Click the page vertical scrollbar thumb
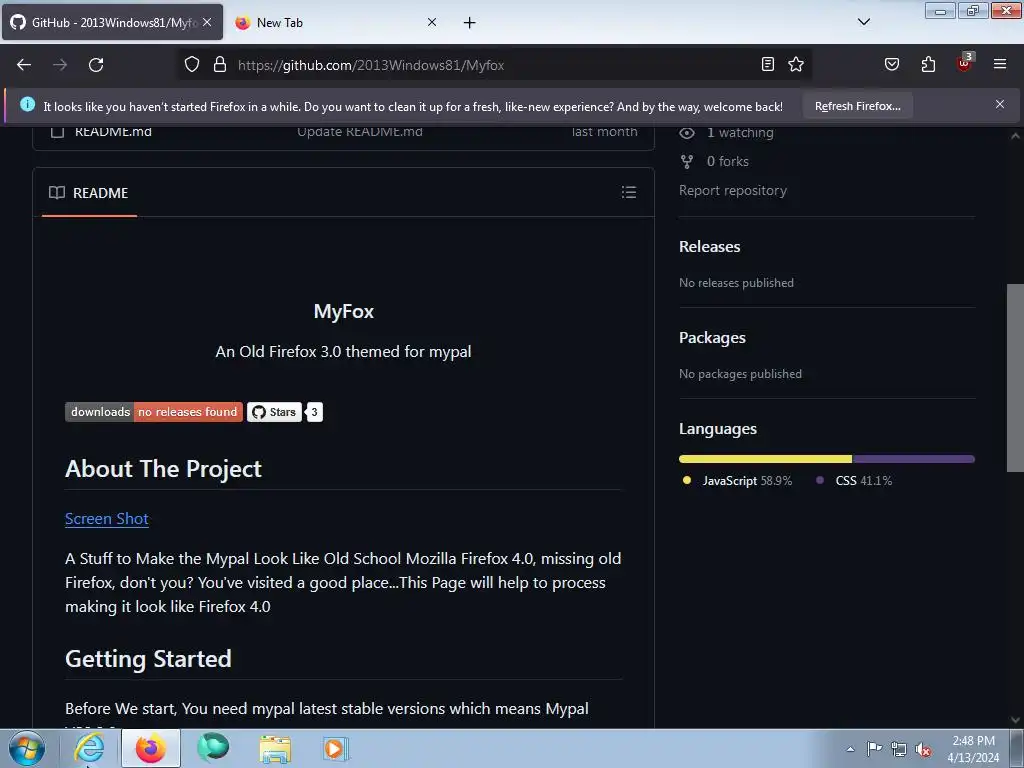This screenshot has height=768, width=1024. pyautogui.click(x=1015, y=377)
